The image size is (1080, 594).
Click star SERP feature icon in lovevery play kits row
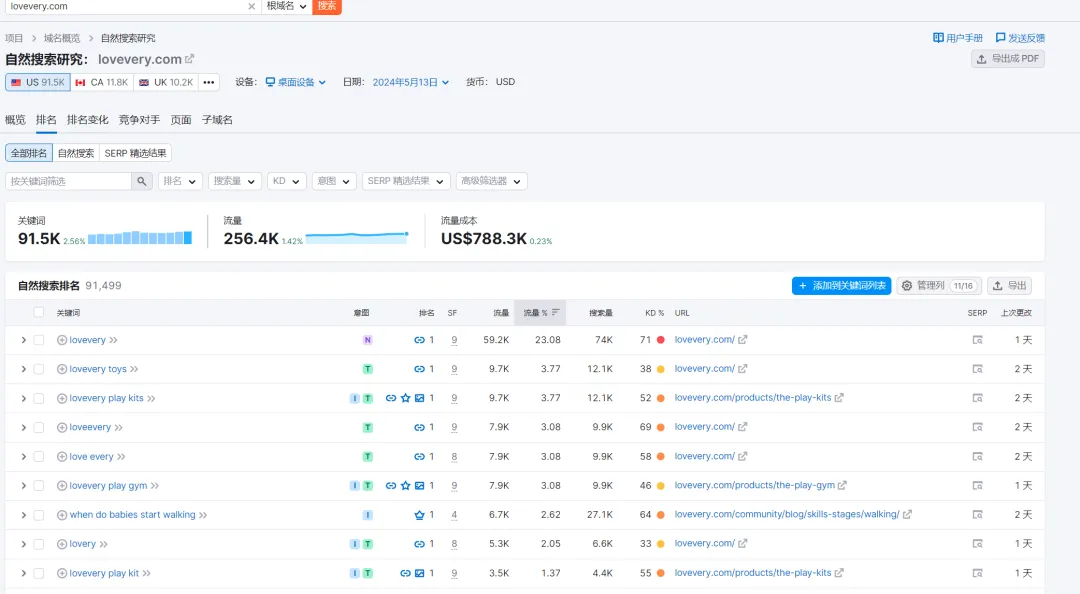point(406,398)
